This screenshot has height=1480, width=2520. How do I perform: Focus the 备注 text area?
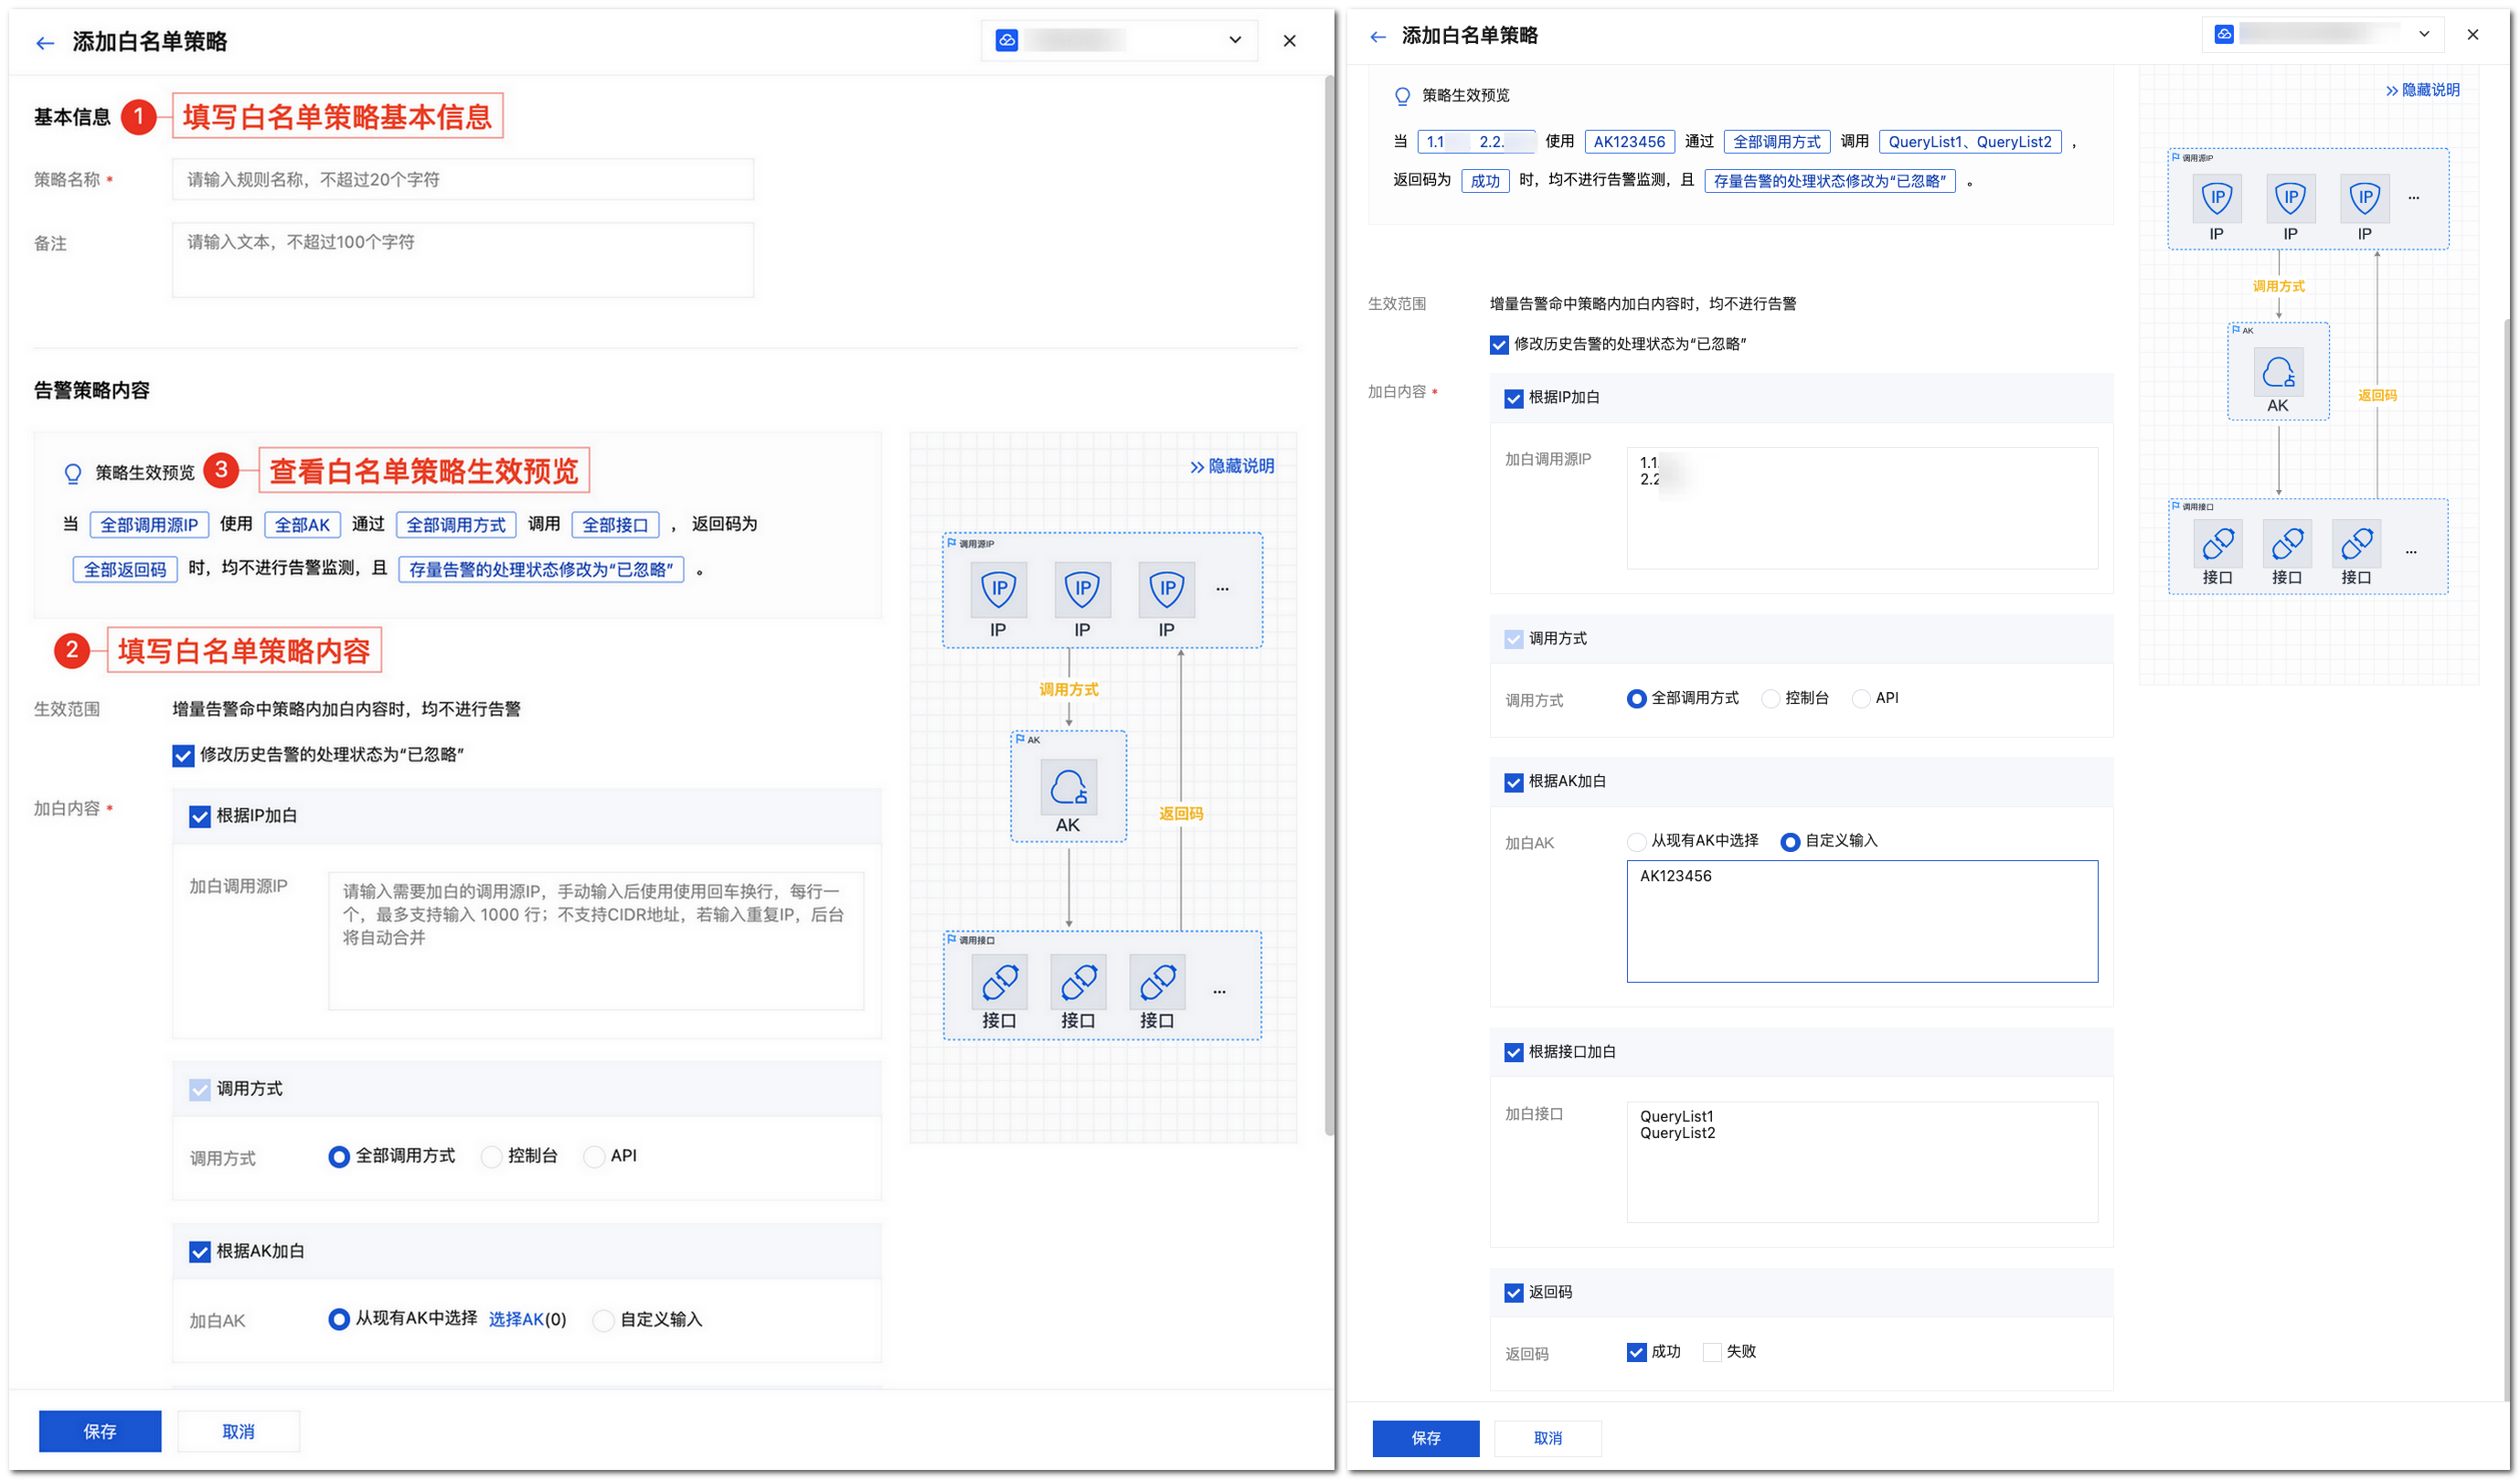tap(462, 260)
